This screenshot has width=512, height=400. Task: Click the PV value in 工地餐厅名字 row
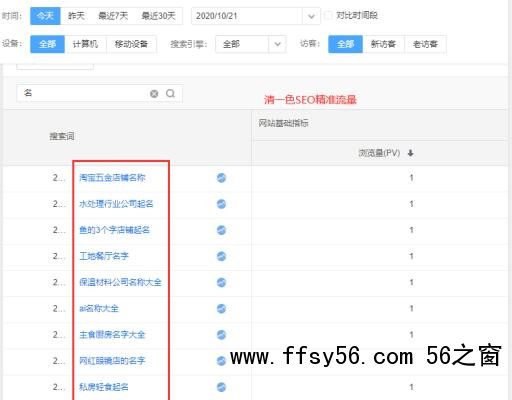click(x=411, y=256)
